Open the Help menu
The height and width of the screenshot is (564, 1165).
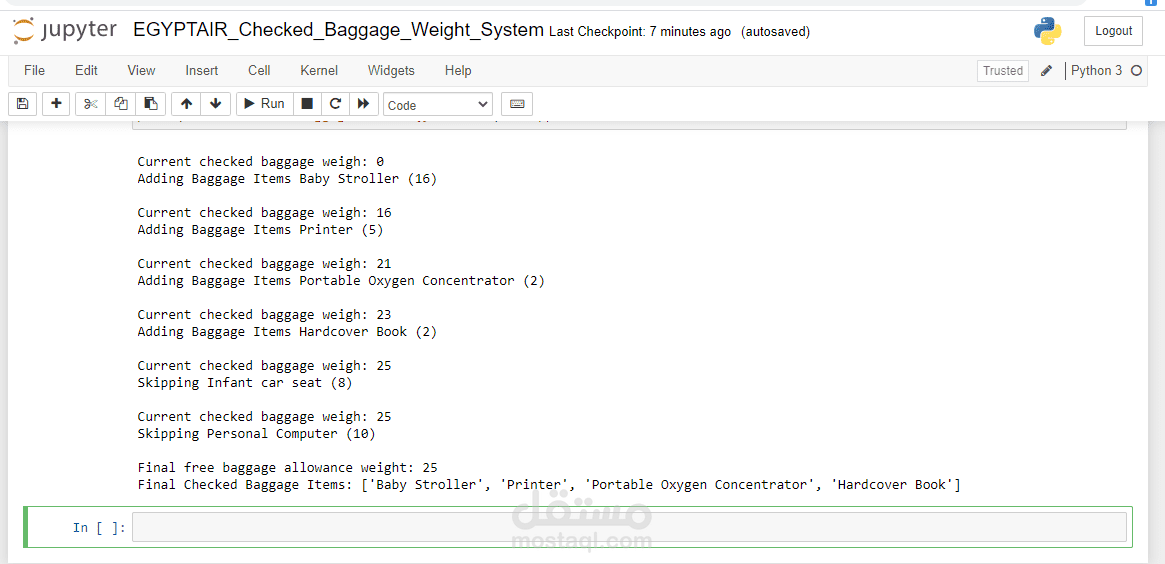point(458,71)
